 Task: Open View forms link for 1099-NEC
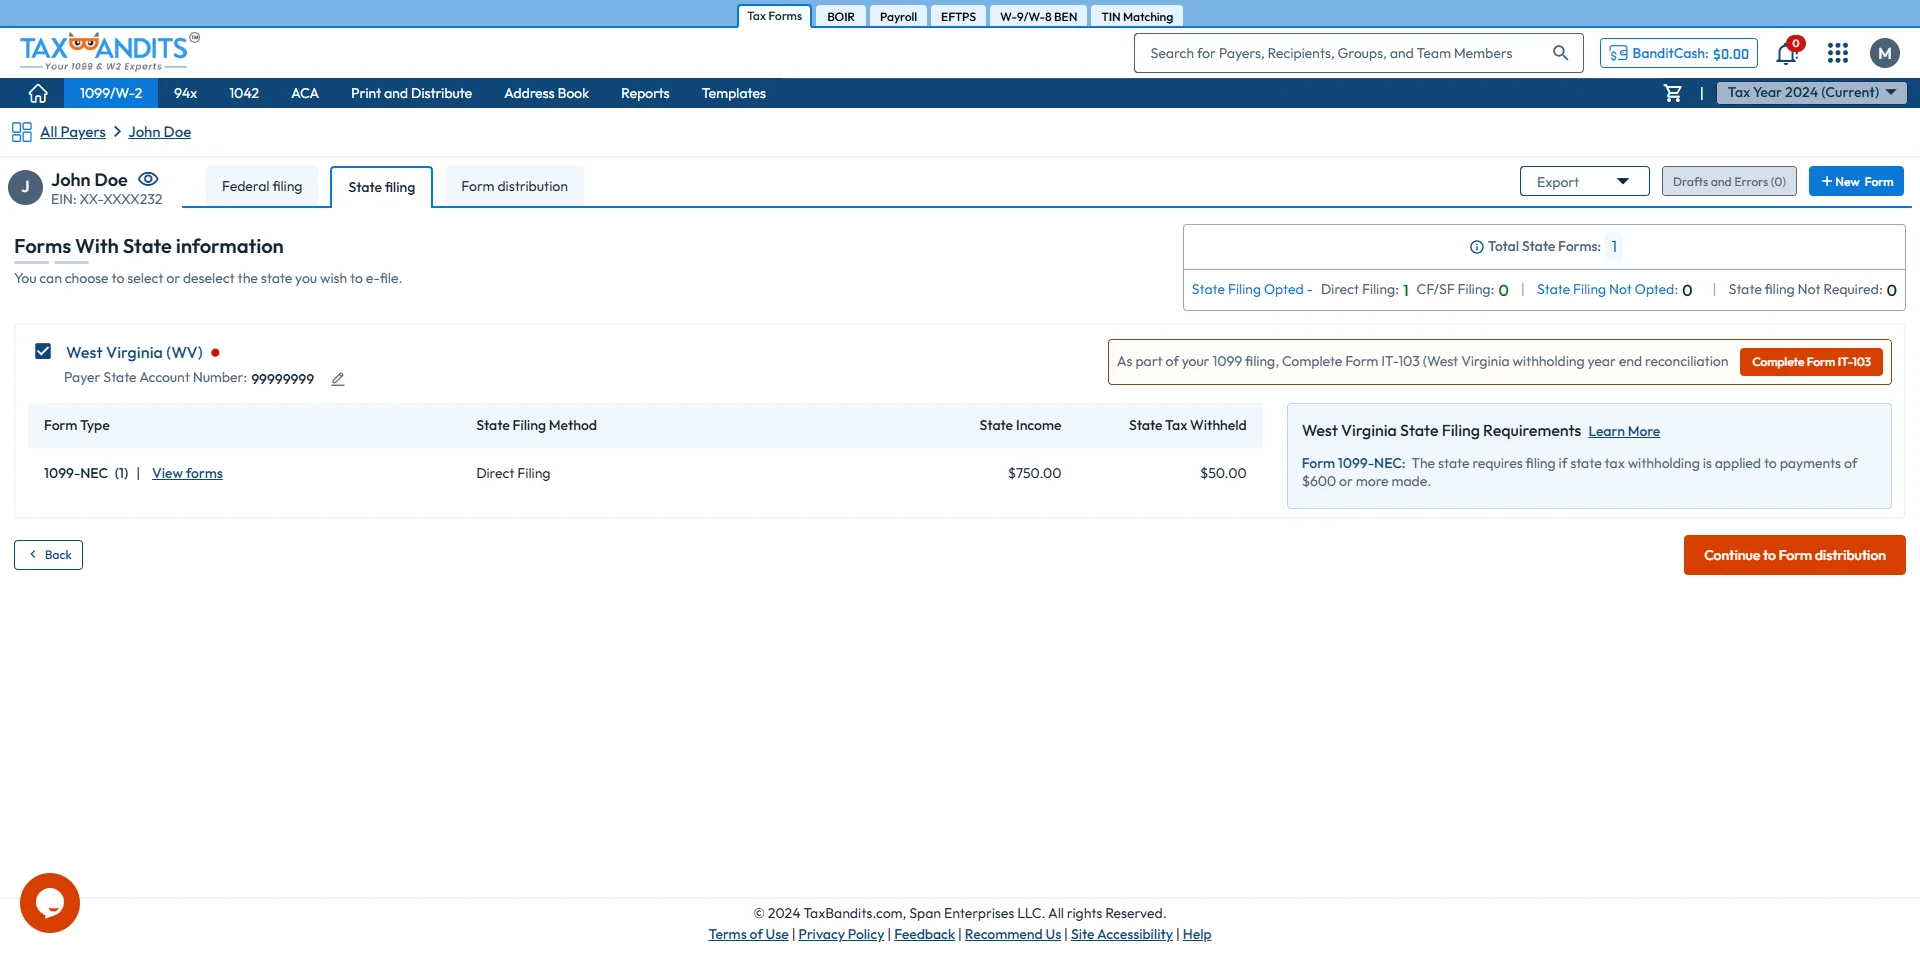pyautogui.click(x=187, y=473)
